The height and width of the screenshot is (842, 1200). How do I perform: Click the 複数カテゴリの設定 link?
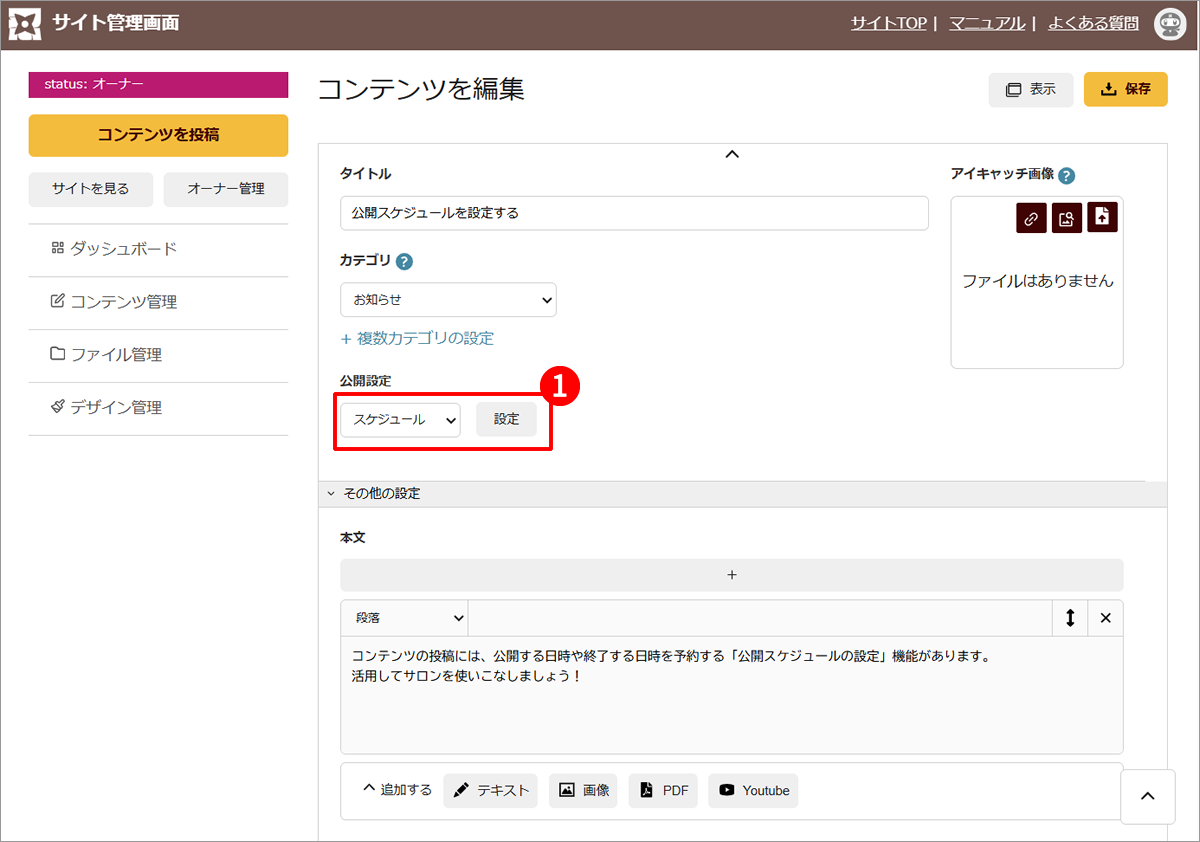(417, 338)
